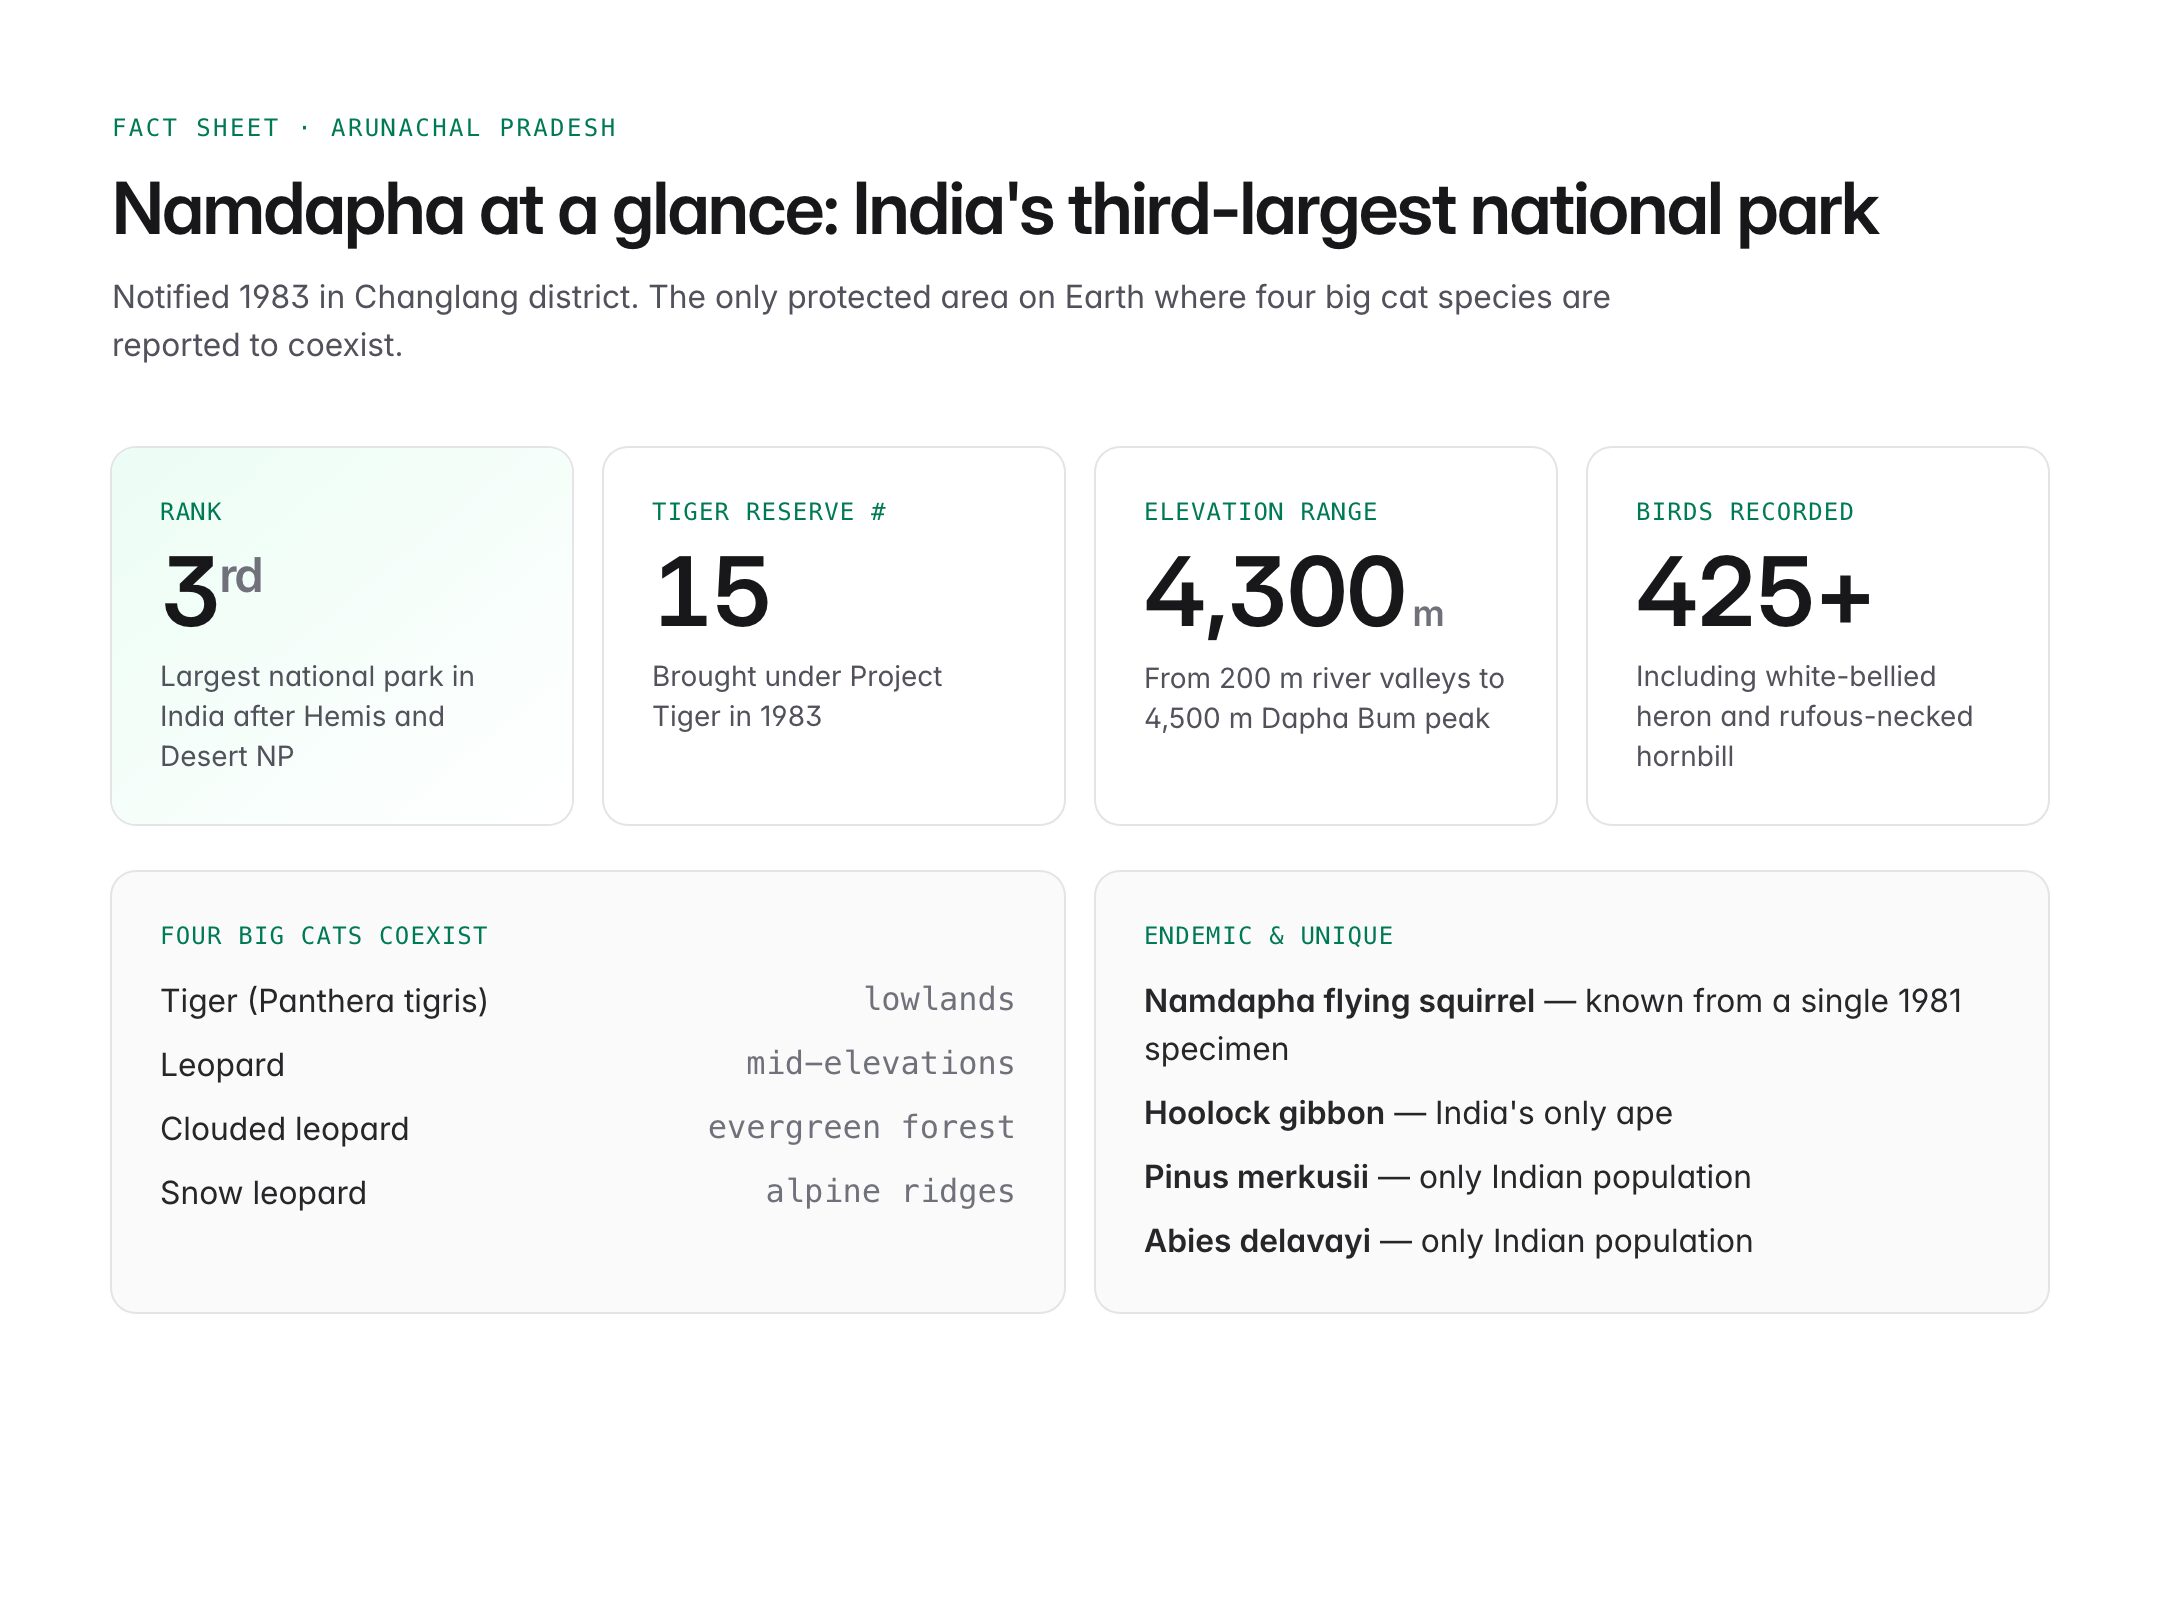The height and width of the screenshot is (1600, 2160).
Task: Click the 'FOUR BIG CATS COEXIST' heading
Action: click(324, 936)
